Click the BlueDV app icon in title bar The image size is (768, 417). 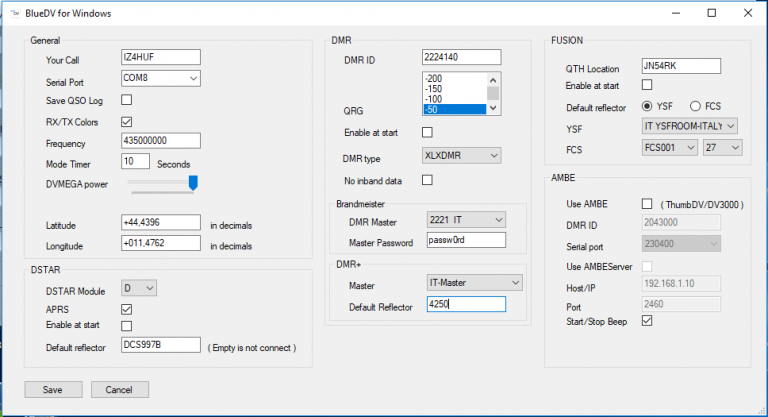point(15,13)
